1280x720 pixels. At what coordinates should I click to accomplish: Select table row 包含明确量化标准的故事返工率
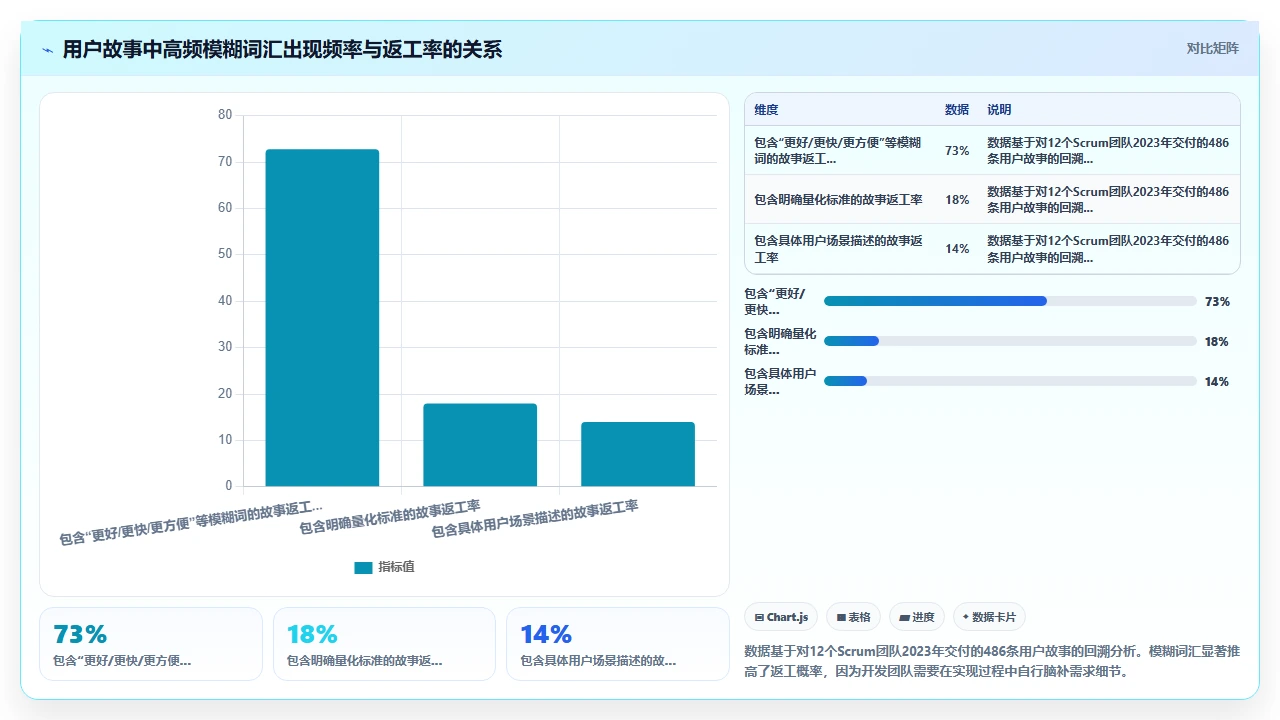coord(993,200)
